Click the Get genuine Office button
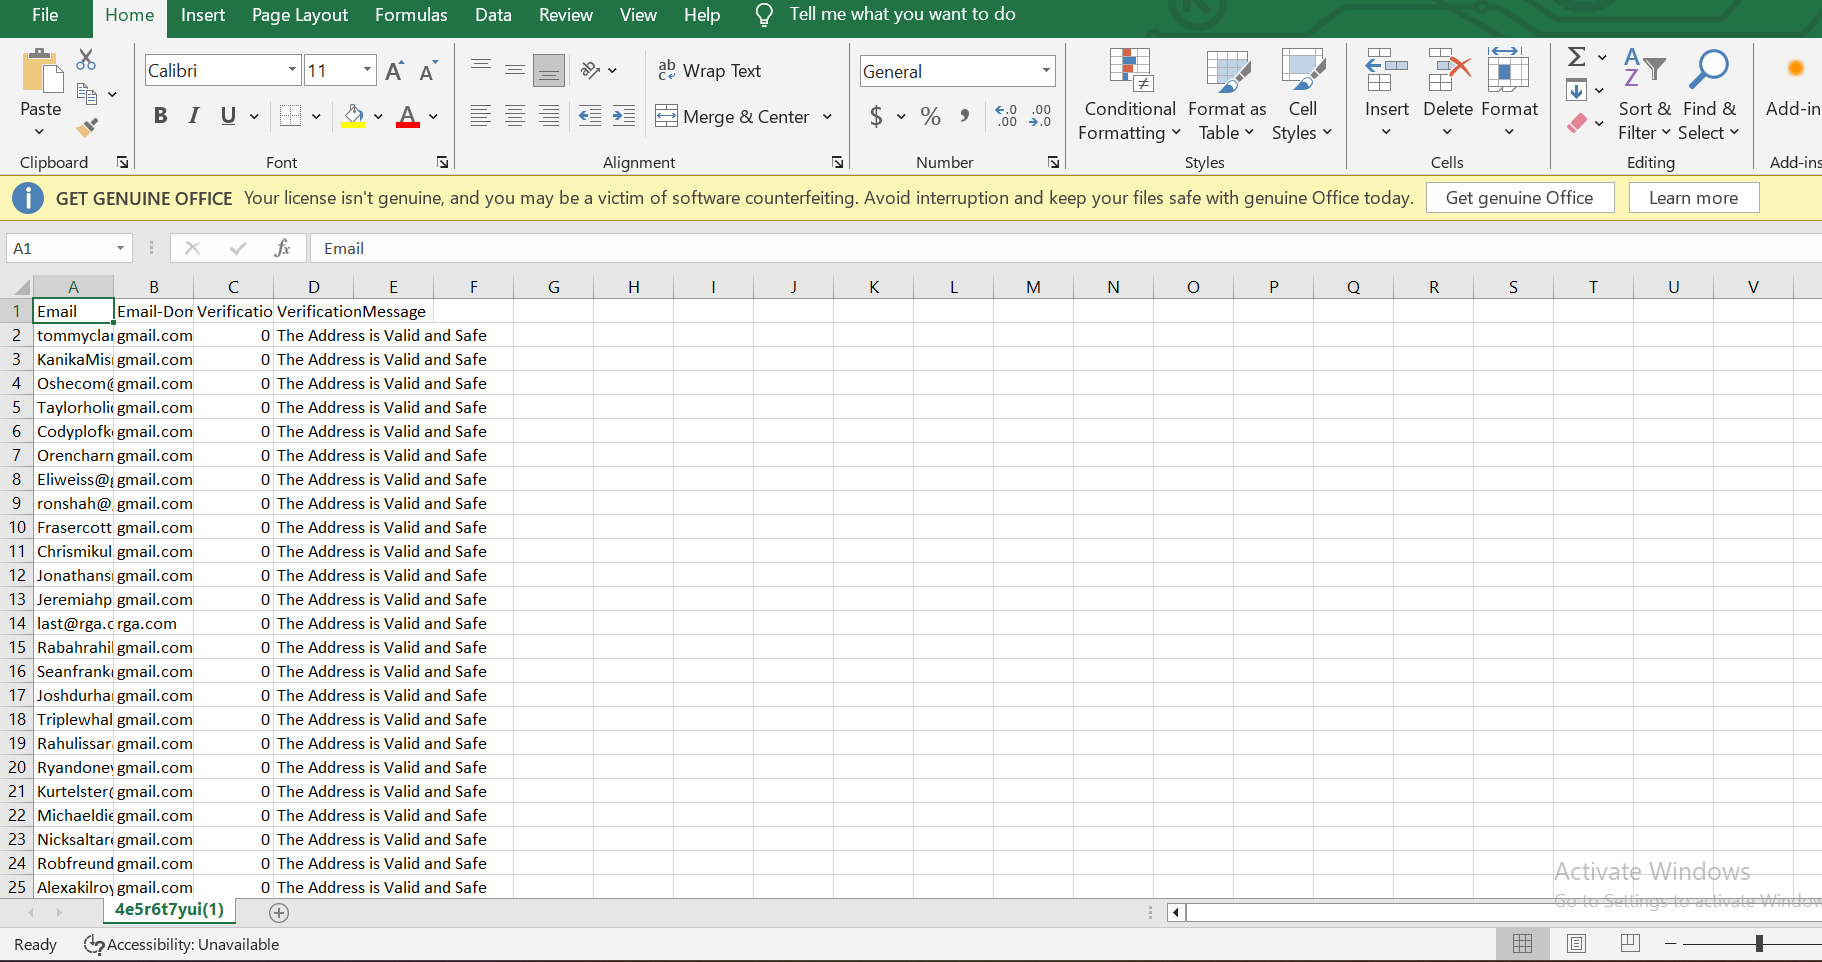The image size is (1822, 962). (x=1518, y=198)
